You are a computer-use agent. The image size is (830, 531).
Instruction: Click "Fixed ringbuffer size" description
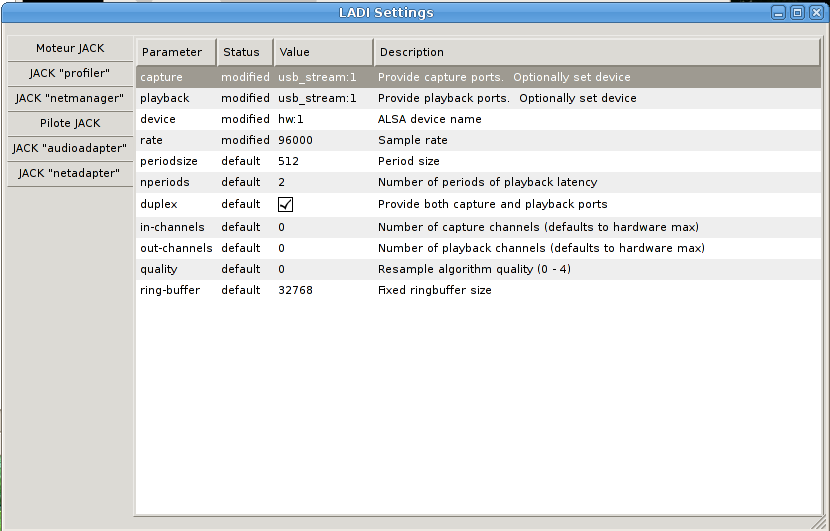coord(435,290)
